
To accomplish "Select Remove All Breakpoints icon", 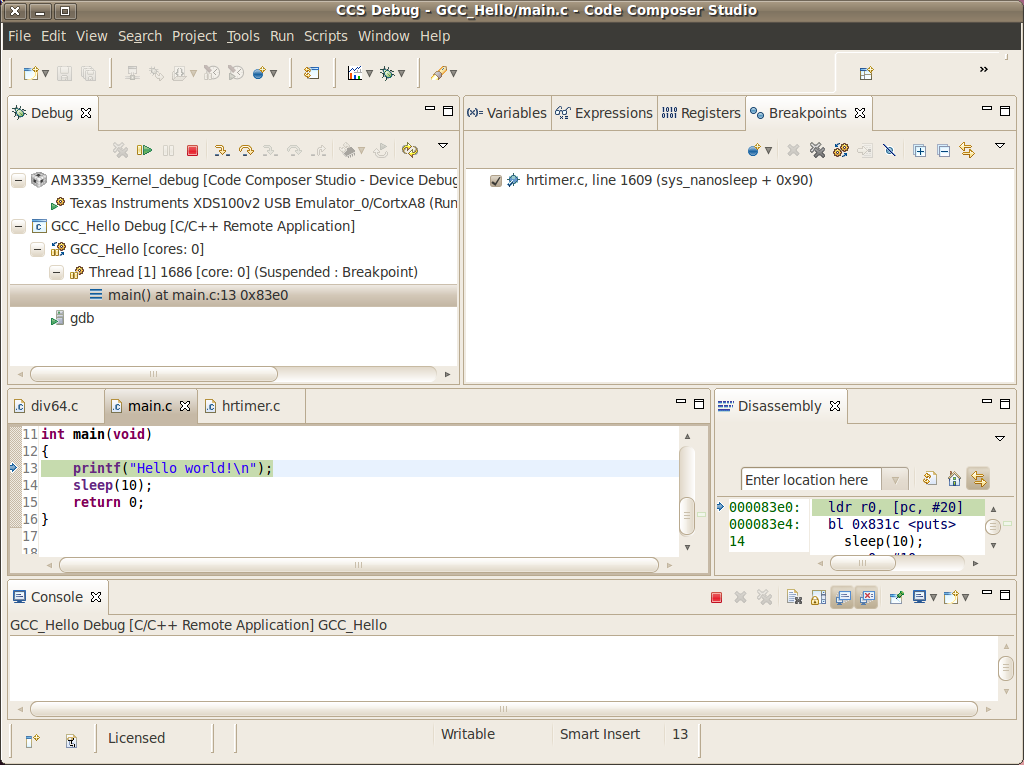I will click(x=817, y=150).
